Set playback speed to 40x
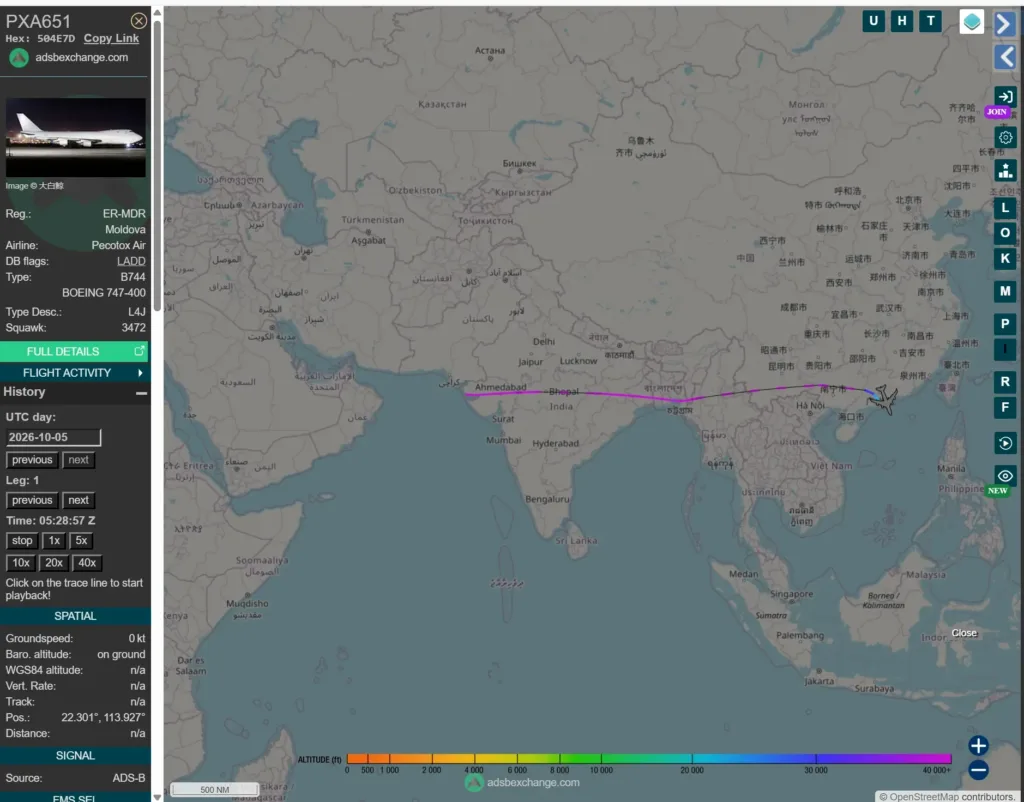This screenshot has height=802, width=1024. click(x=88, y=563)
